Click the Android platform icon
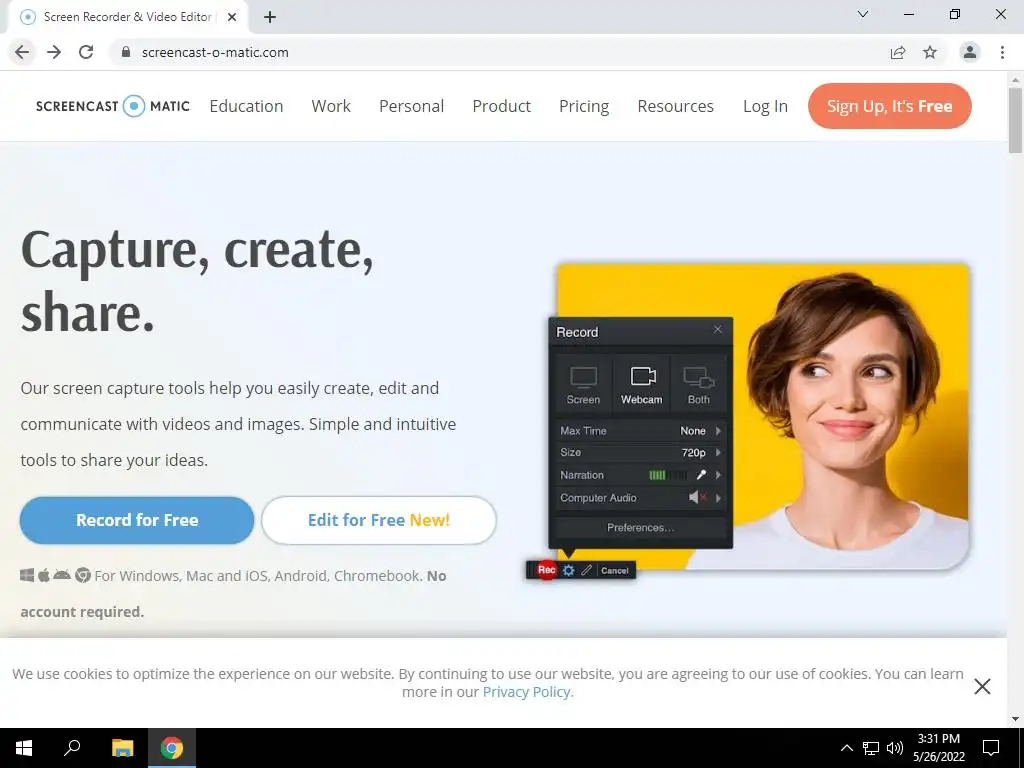 click(x=62, y=575)
